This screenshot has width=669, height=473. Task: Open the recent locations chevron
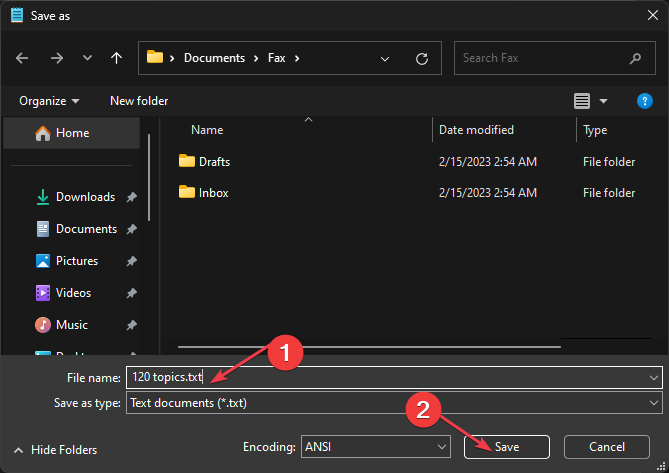(87, 58)
